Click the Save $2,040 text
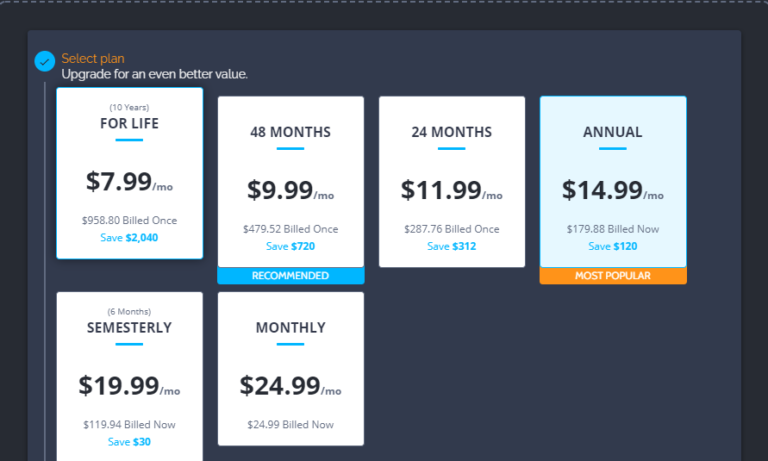 129,238
